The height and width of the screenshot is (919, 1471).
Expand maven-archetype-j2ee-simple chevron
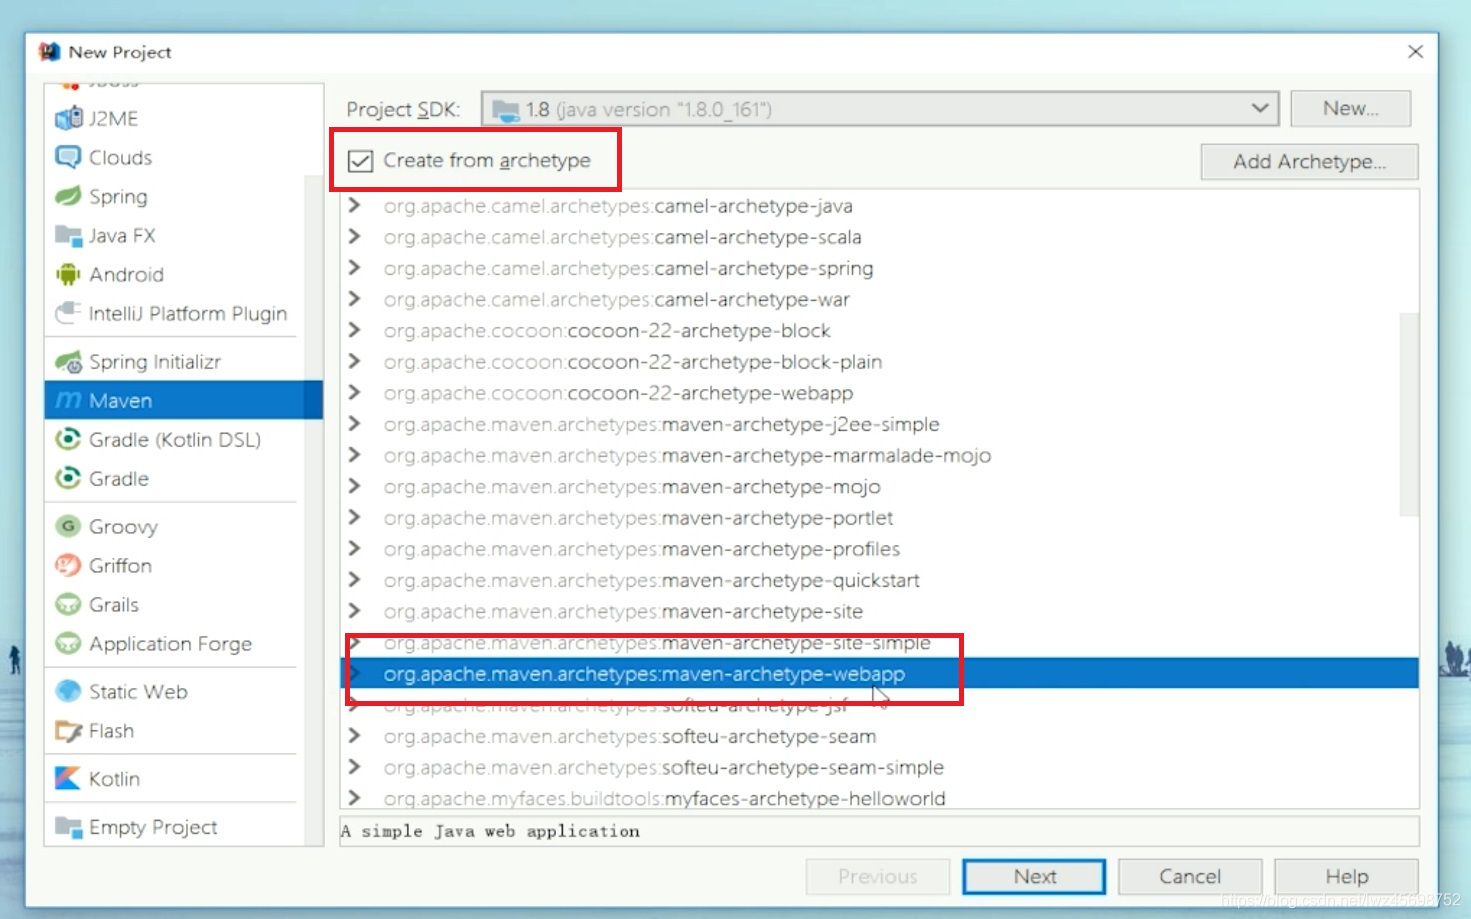[x=354, y=423]
